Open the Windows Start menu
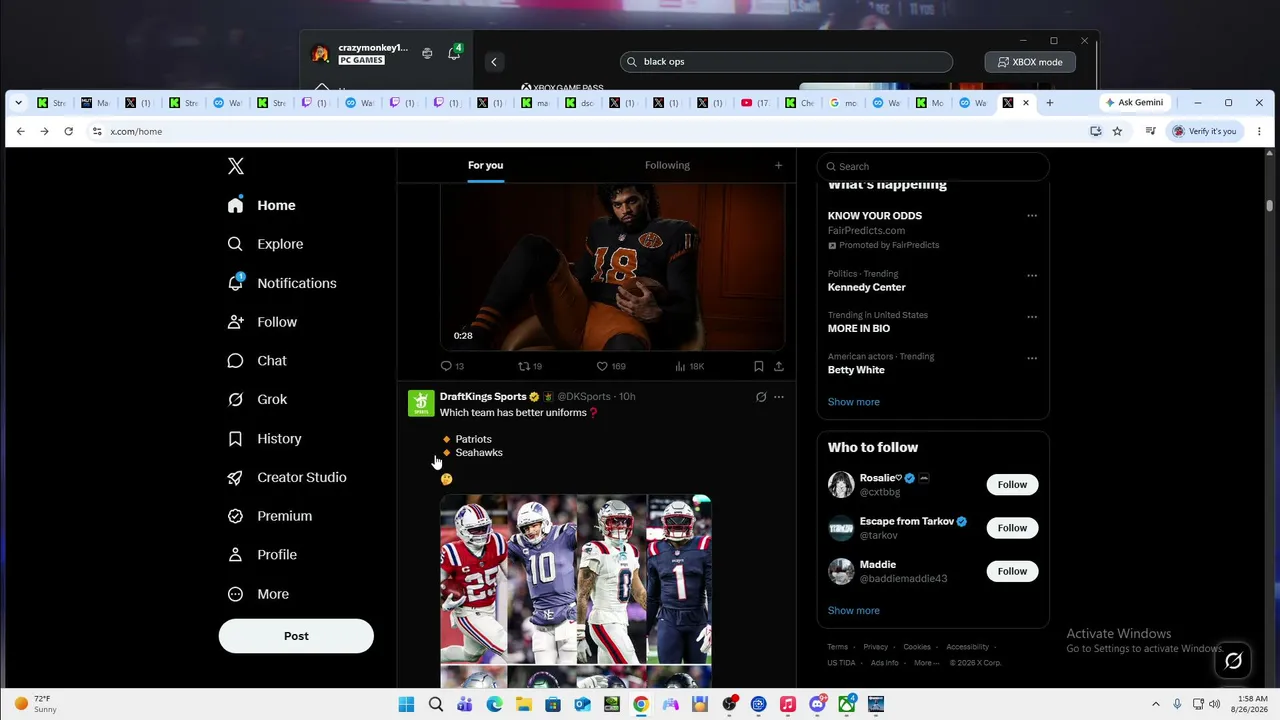The width and height of the screenshot is (1280, 720). pos(406,704)
